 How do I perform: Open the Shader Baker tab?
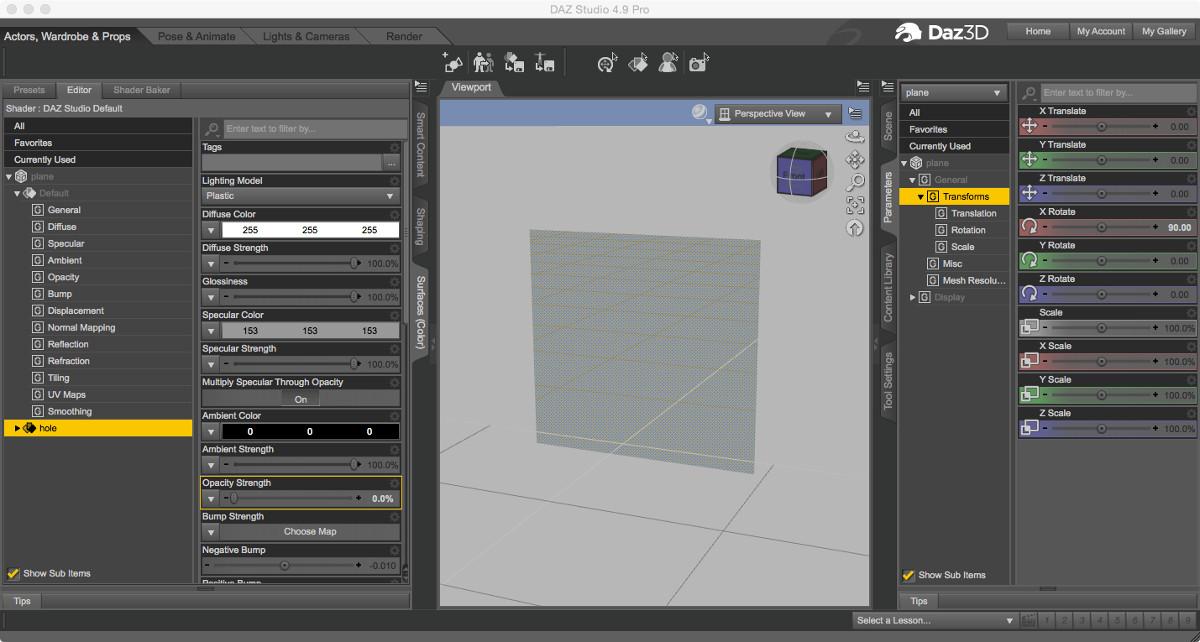tap(141, 90)
